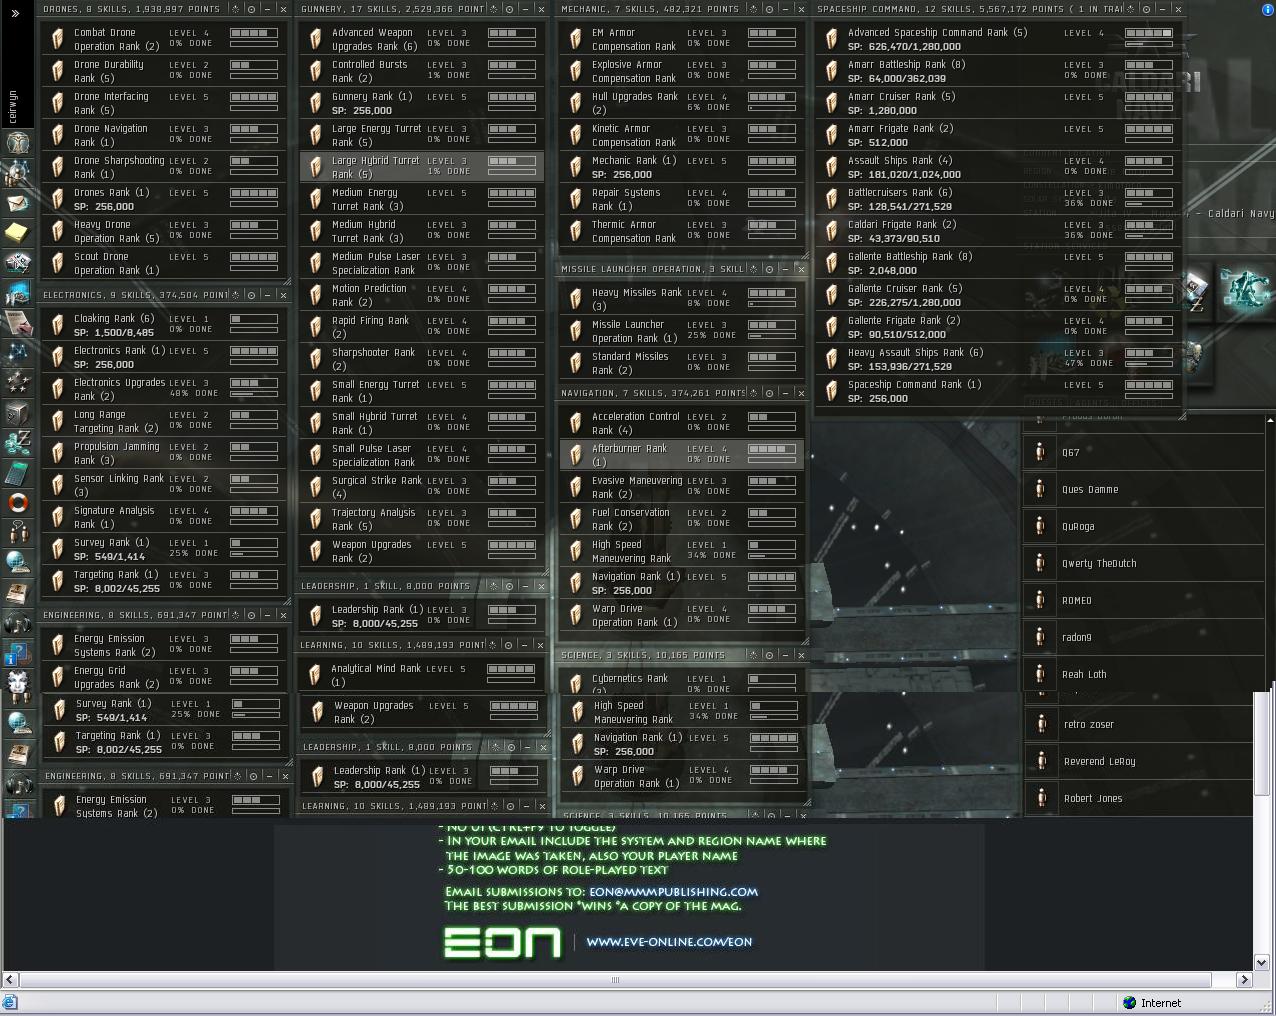This screenshot has width=1276, height=1017.
Task: Click the blue info icon at top-right corner
Action: (1268, 8)
